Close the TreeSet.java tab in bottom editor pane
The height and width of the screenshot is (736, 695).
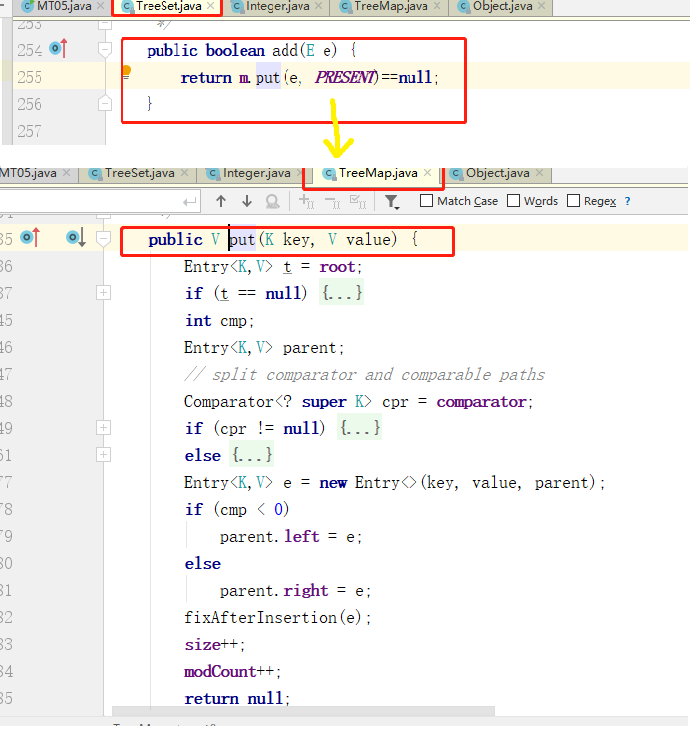(x=185, y=173)
